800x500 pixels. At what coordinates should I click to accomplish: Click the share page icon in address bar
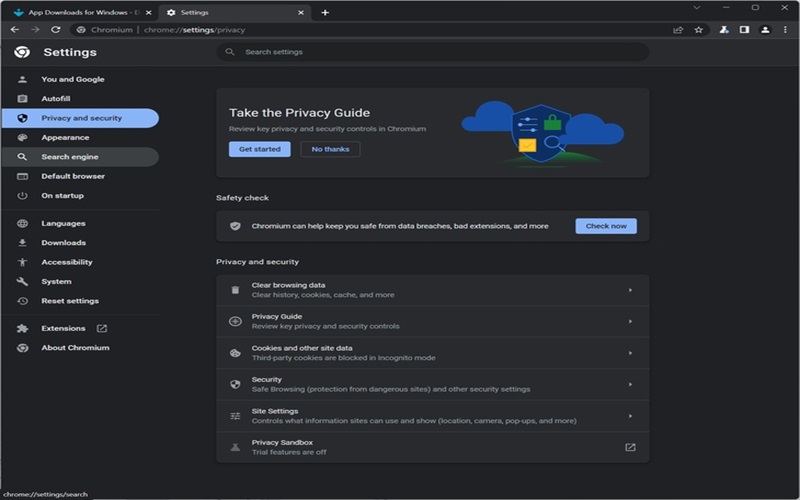(x=678, y=30)
